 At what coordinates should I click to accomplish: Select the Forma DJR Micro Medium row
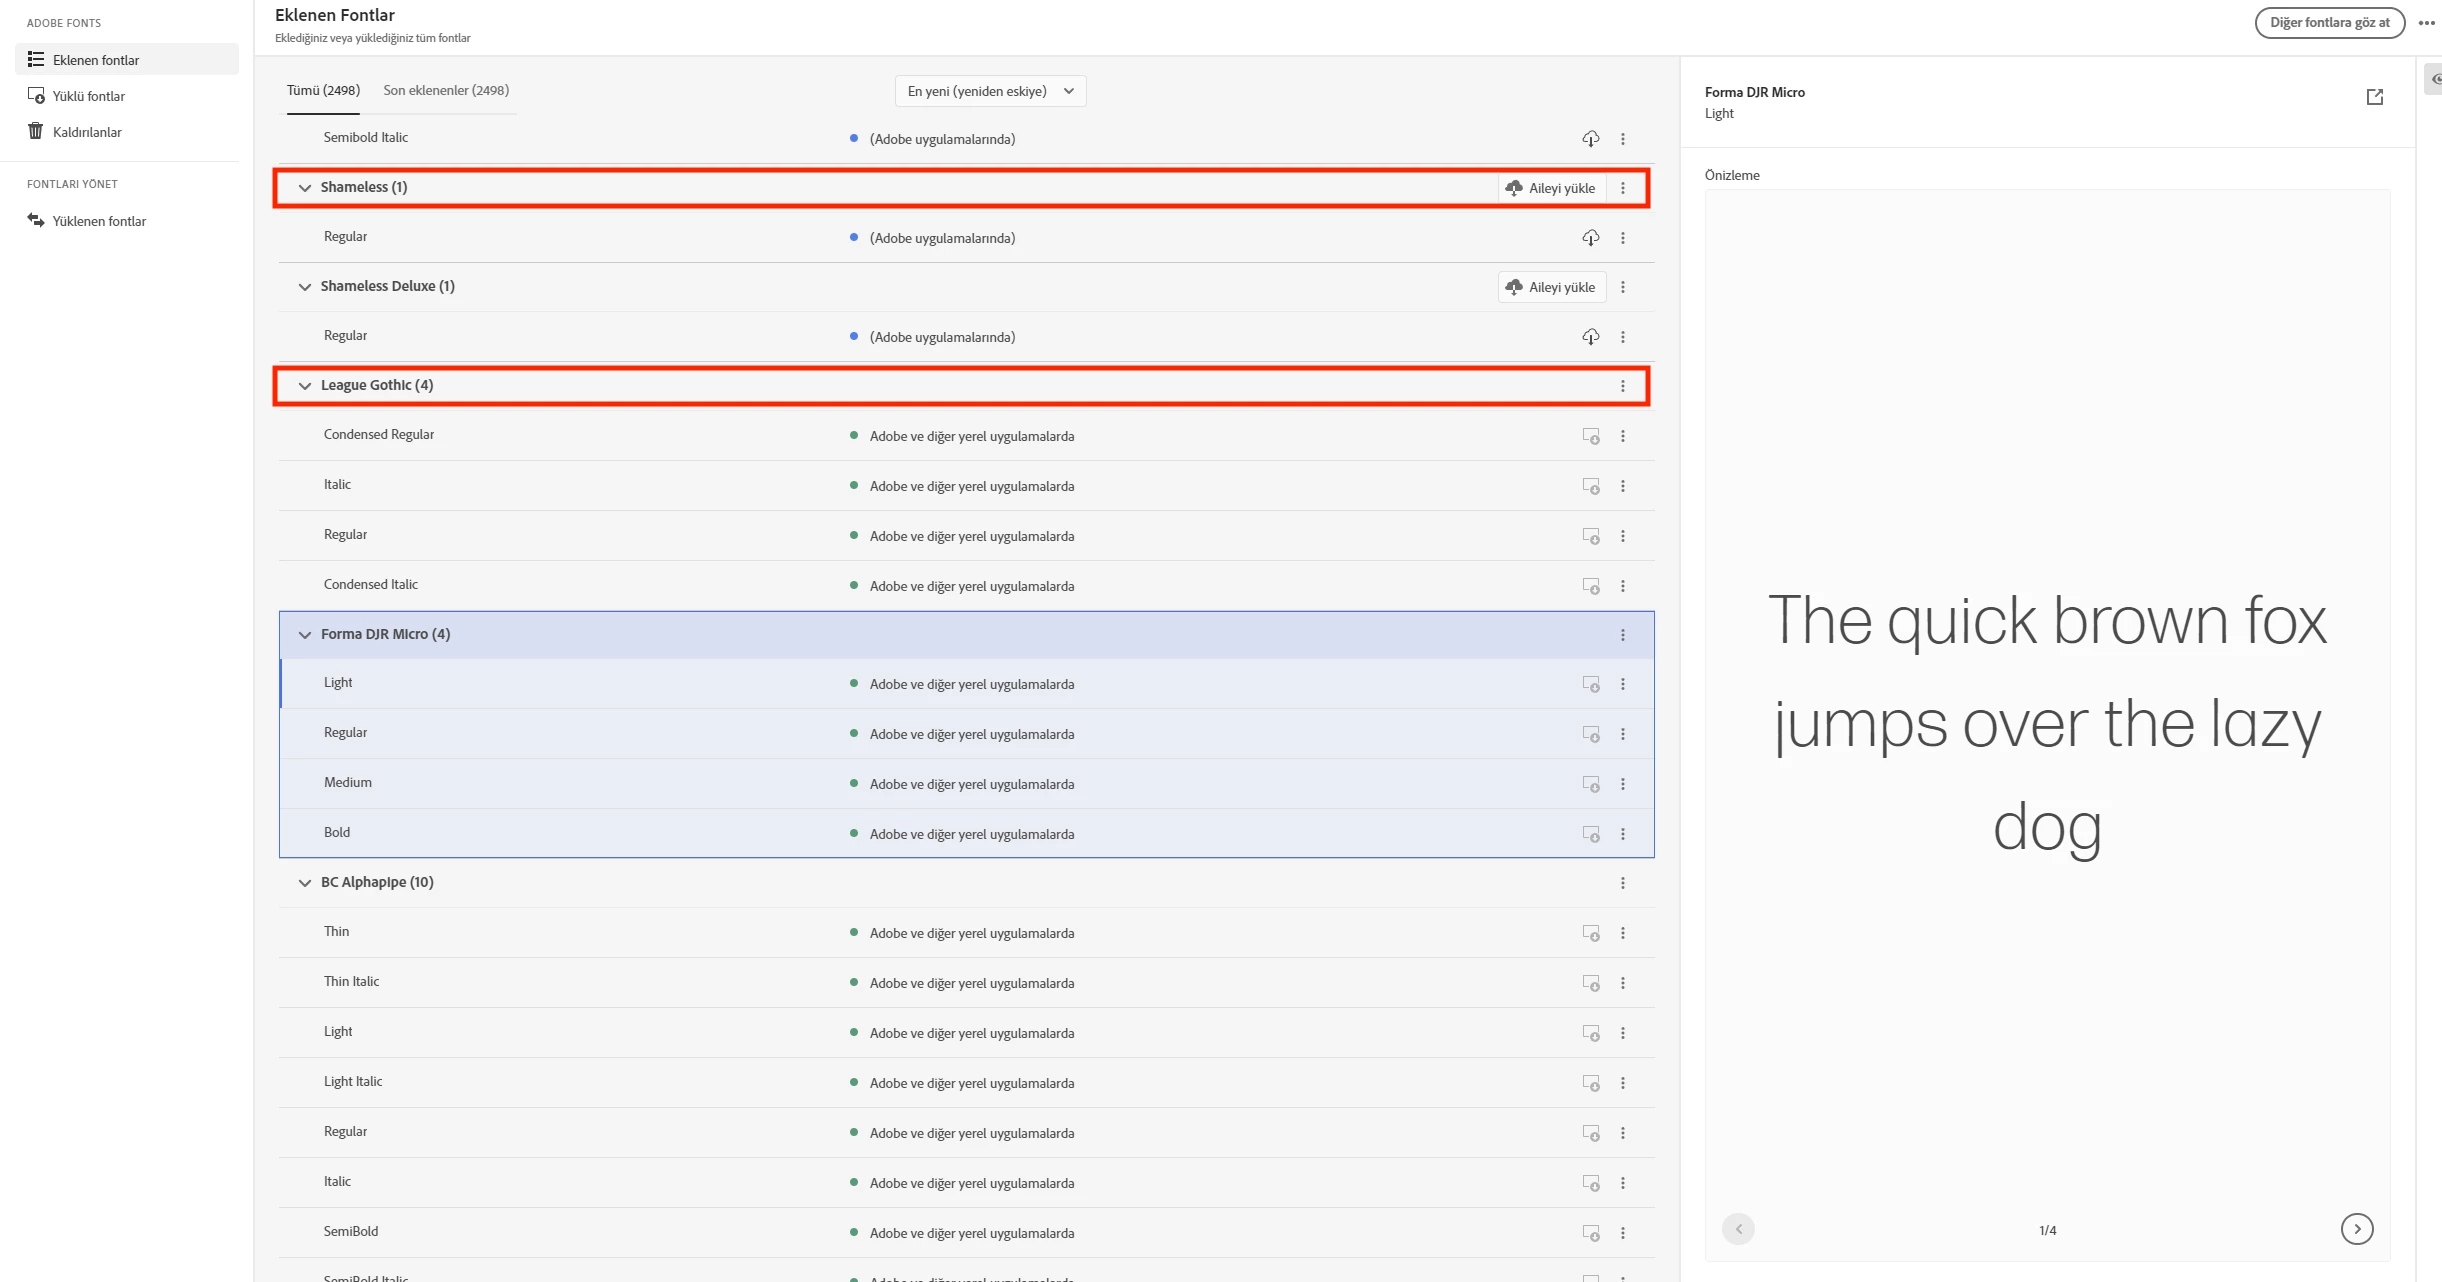coord(348,783)
